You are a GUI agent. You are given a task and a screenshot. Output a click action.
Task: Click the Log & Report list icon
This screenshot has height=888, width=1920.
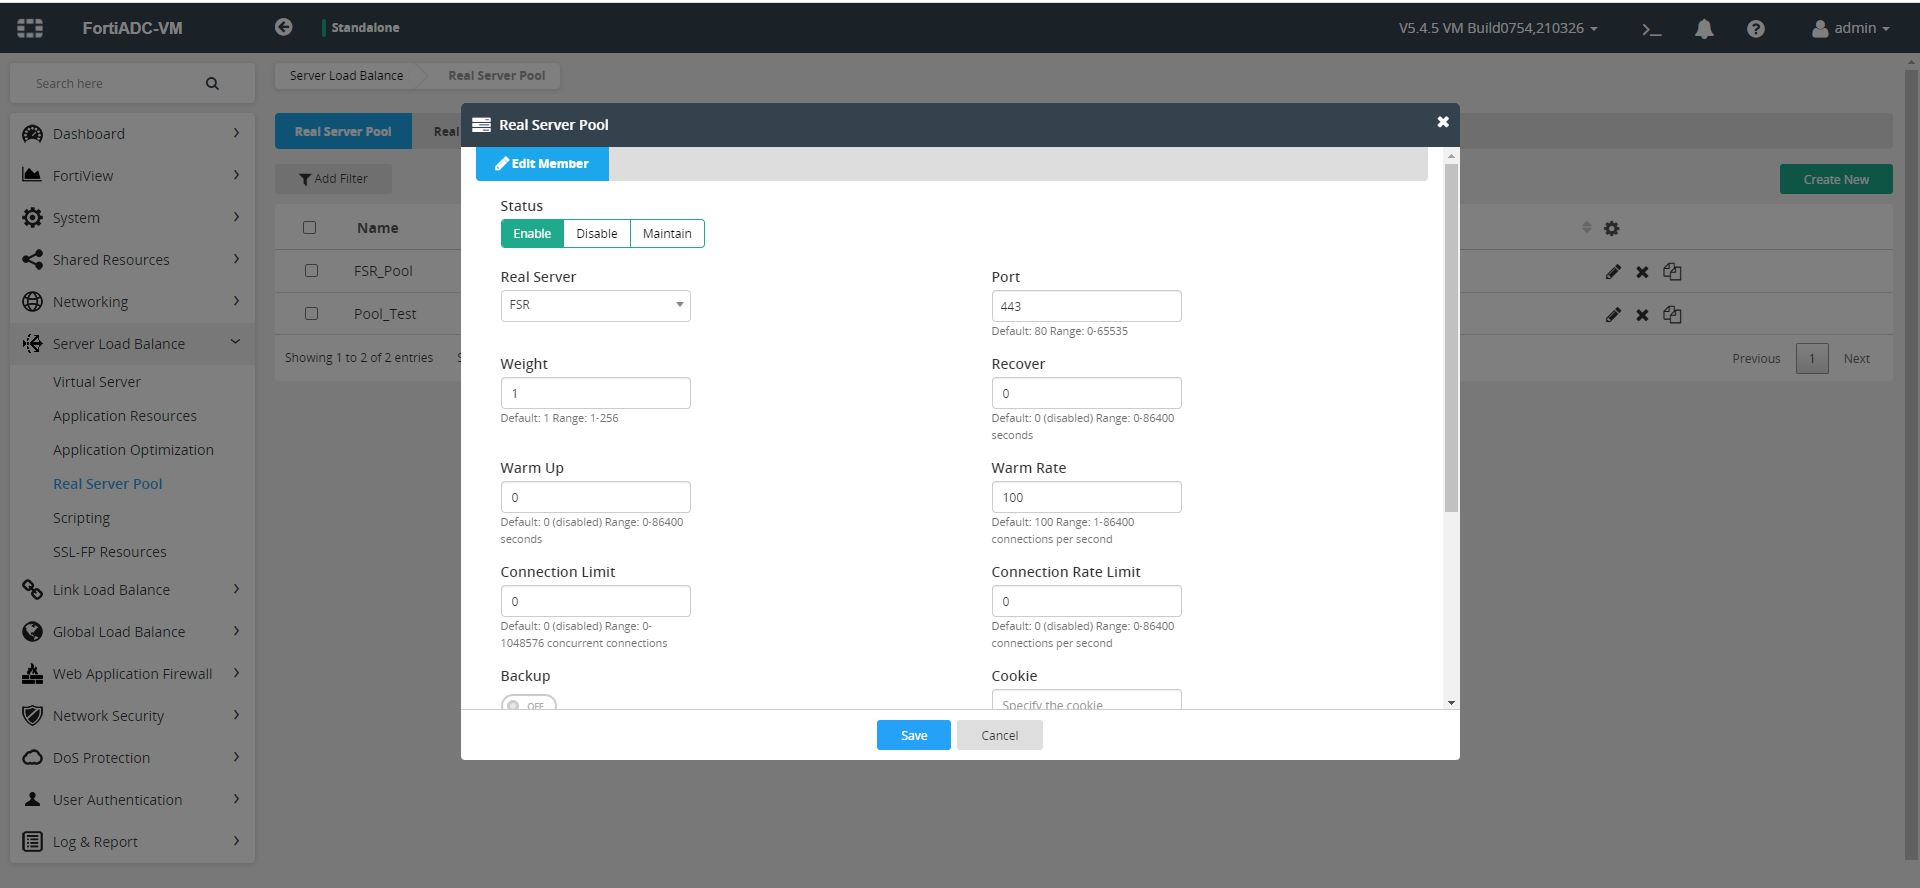(33, 841)
